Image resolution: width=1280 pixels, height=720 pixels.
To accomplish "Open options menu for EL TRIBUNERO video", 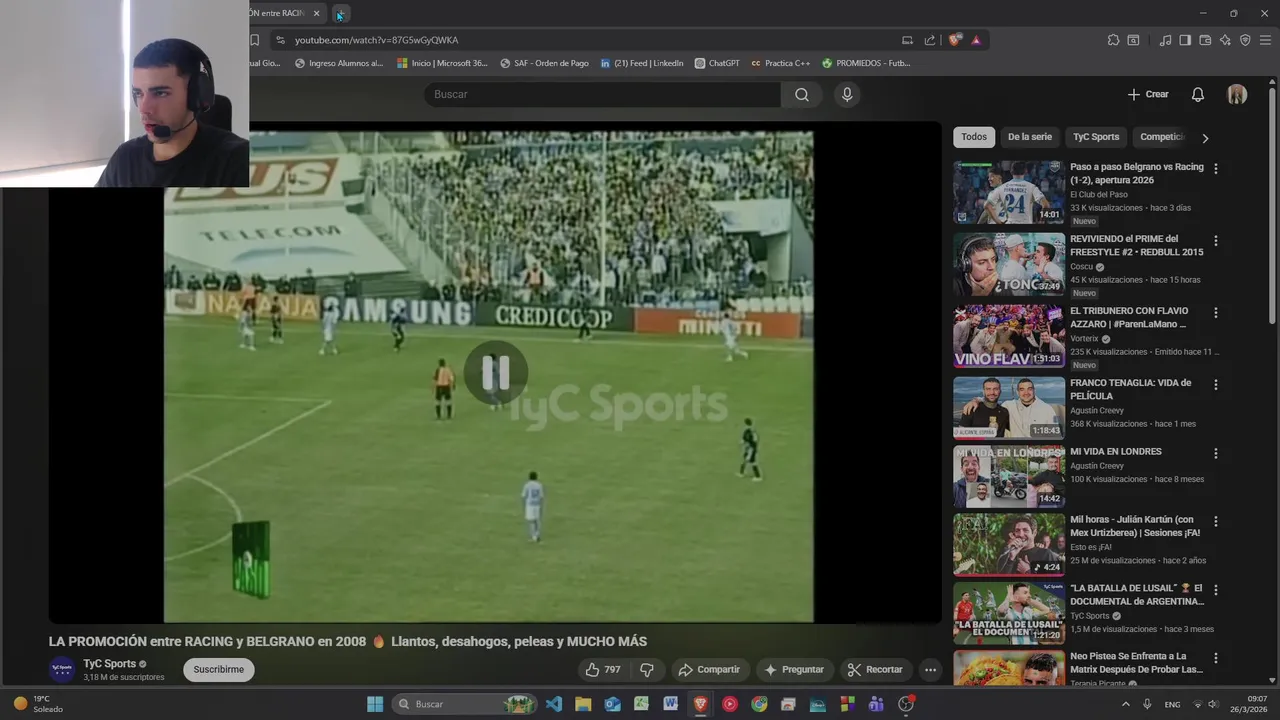I will tap(1216, 313).
